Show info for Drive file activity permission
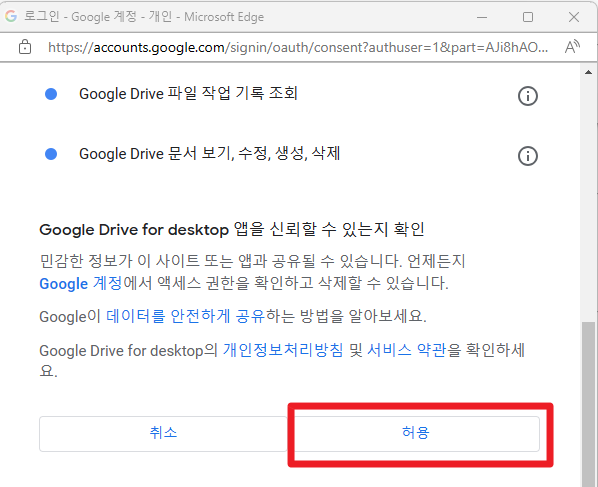This screenshot has height=487, width=598. pos(528,96)
